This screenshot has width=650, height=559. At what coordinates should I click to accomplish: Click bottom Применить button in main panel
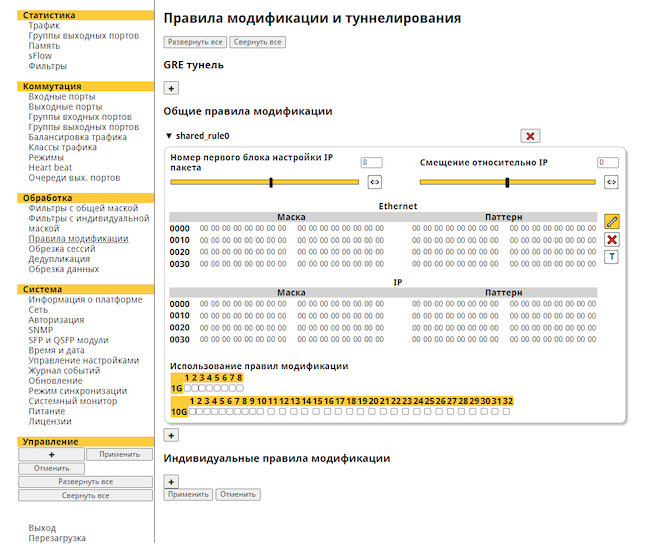coord(188,494)
